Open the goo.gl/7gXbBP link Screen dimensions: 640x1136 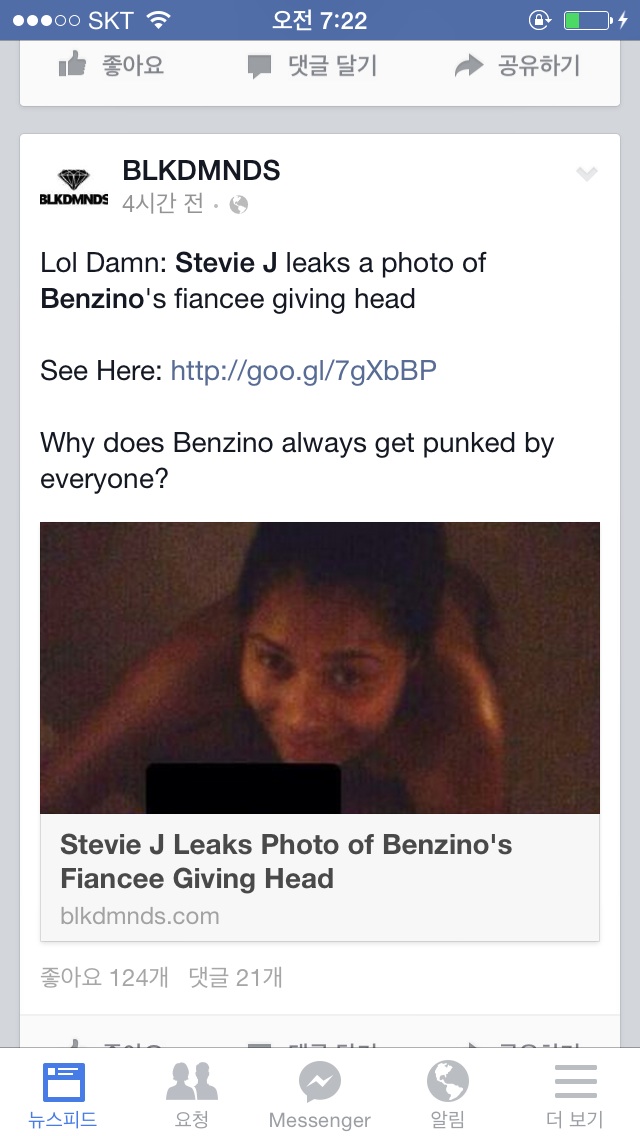304,371
